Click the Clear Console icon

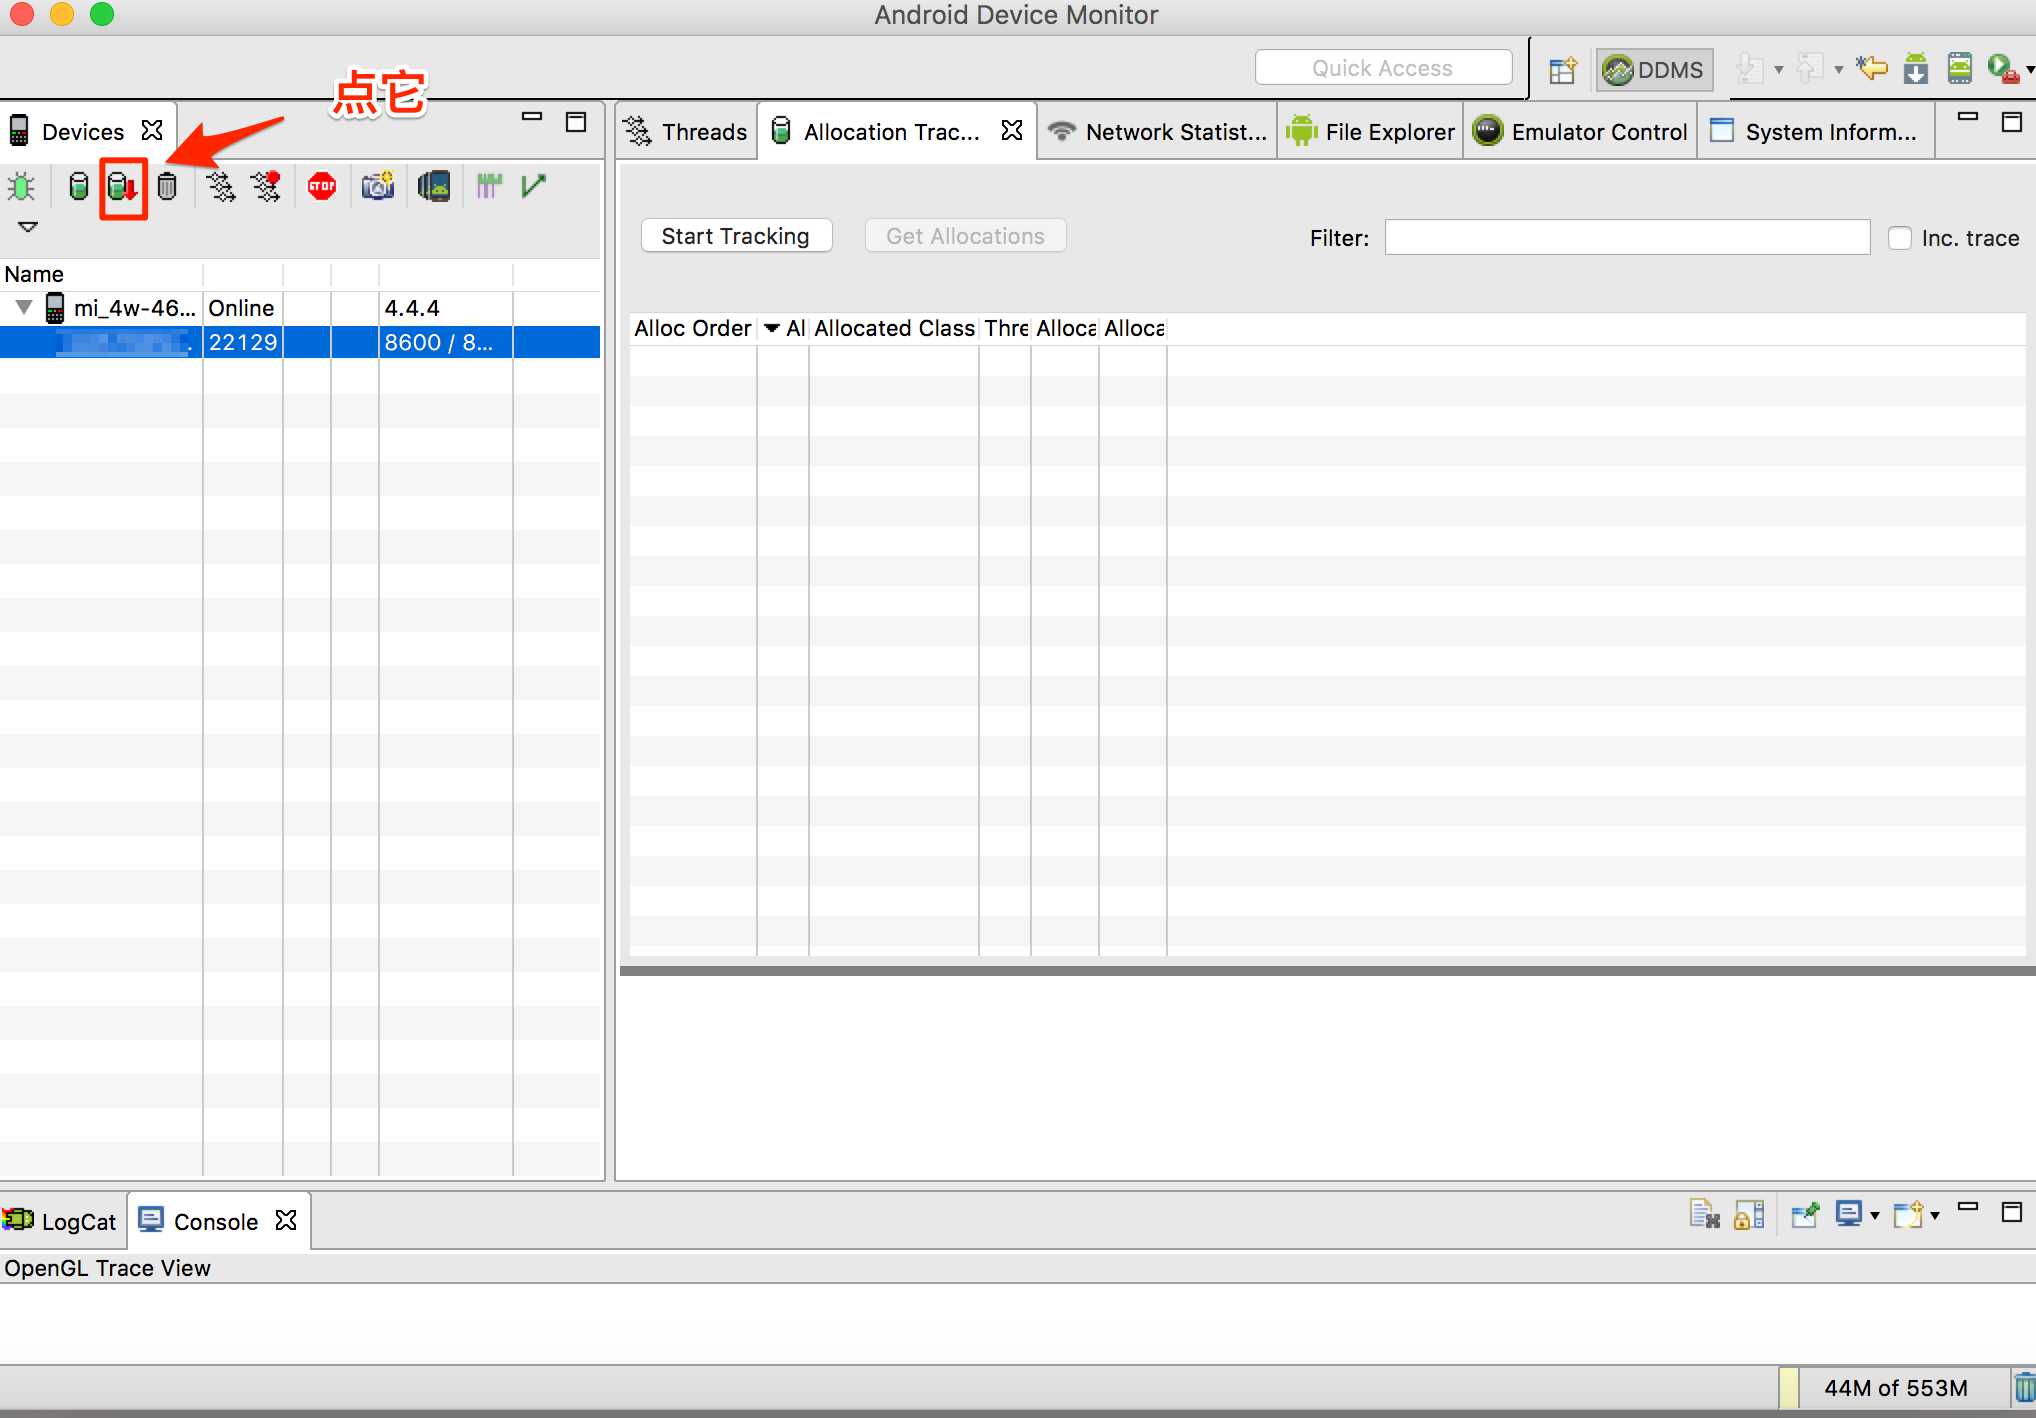click(1704, 1214)
